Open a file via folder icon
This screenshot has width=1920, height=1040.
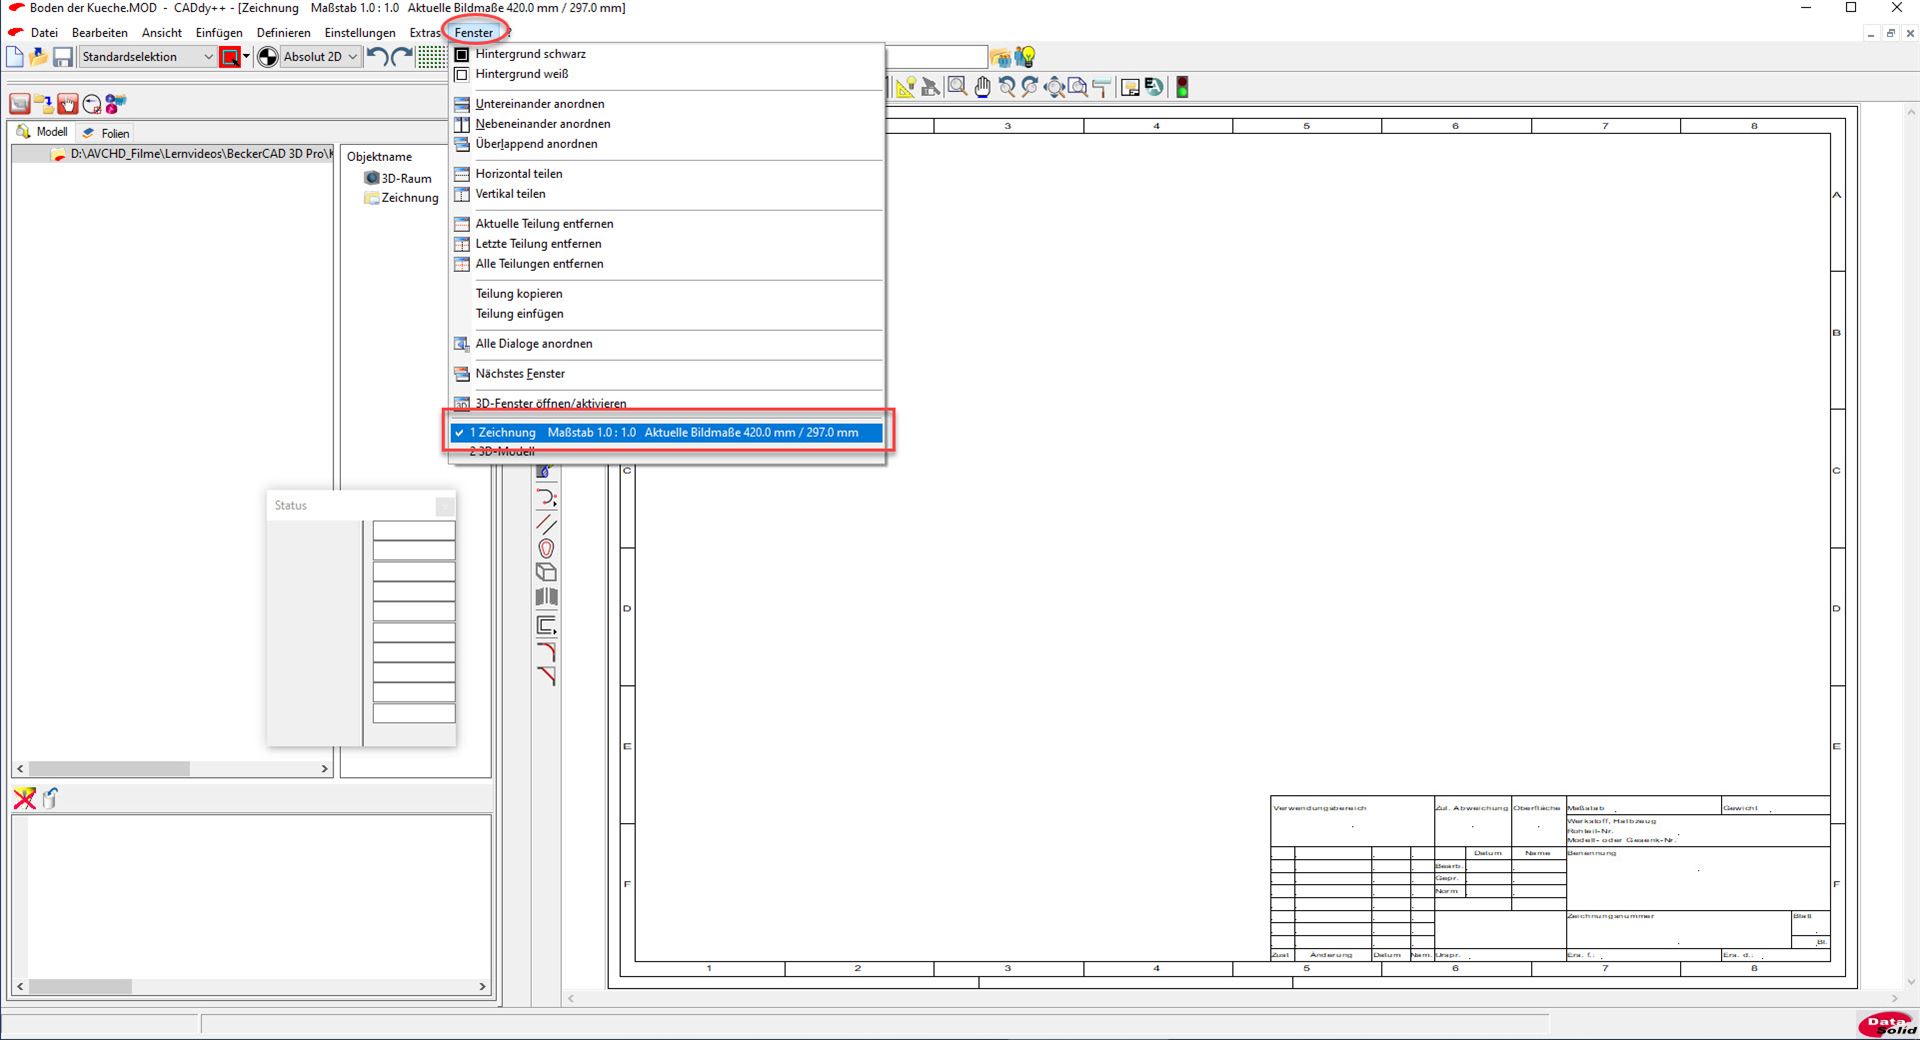(x=39, y=57)
